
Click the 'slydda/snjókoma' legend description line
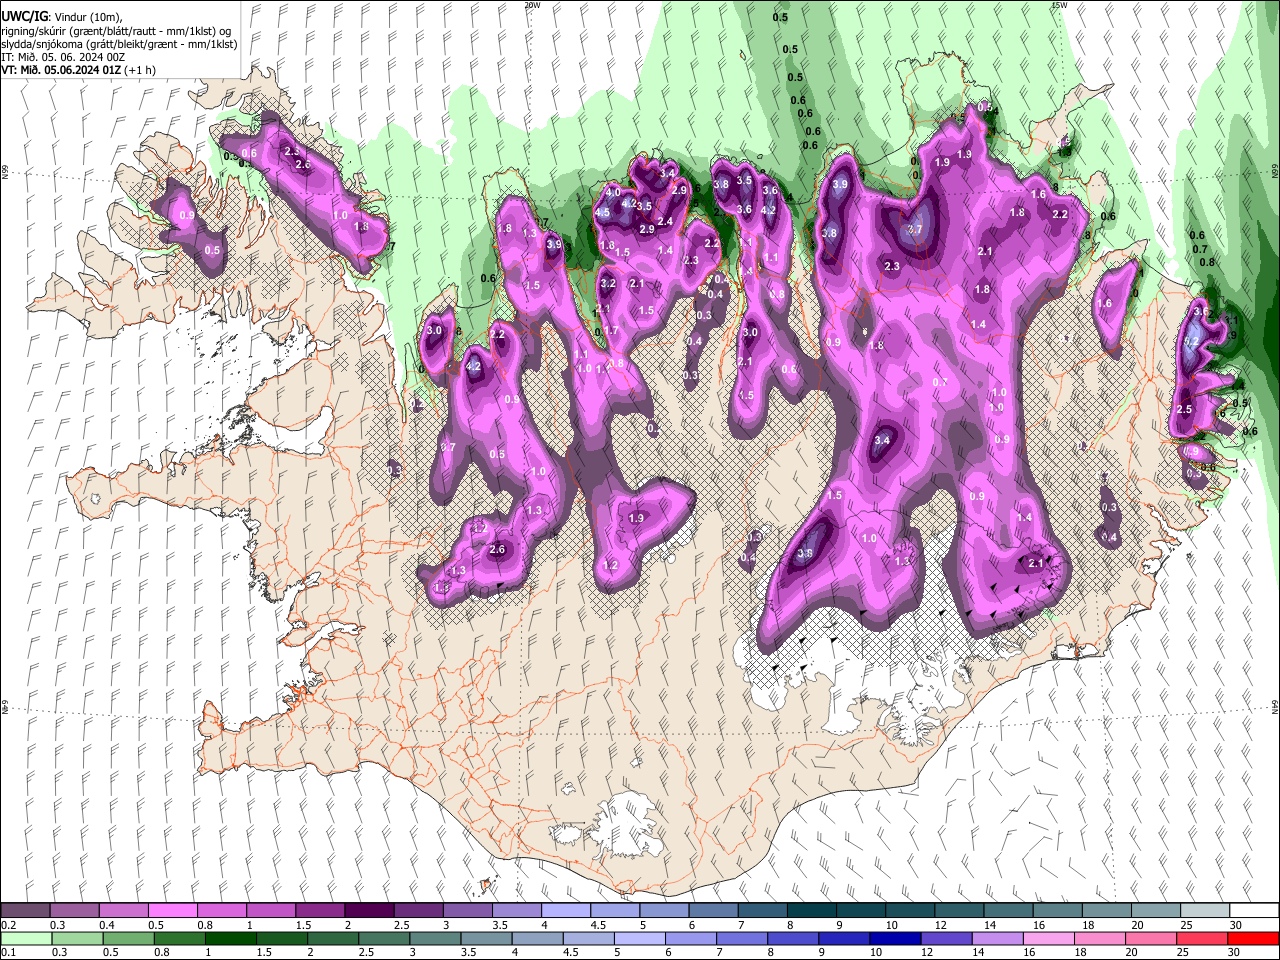click(x=119, y=43)
